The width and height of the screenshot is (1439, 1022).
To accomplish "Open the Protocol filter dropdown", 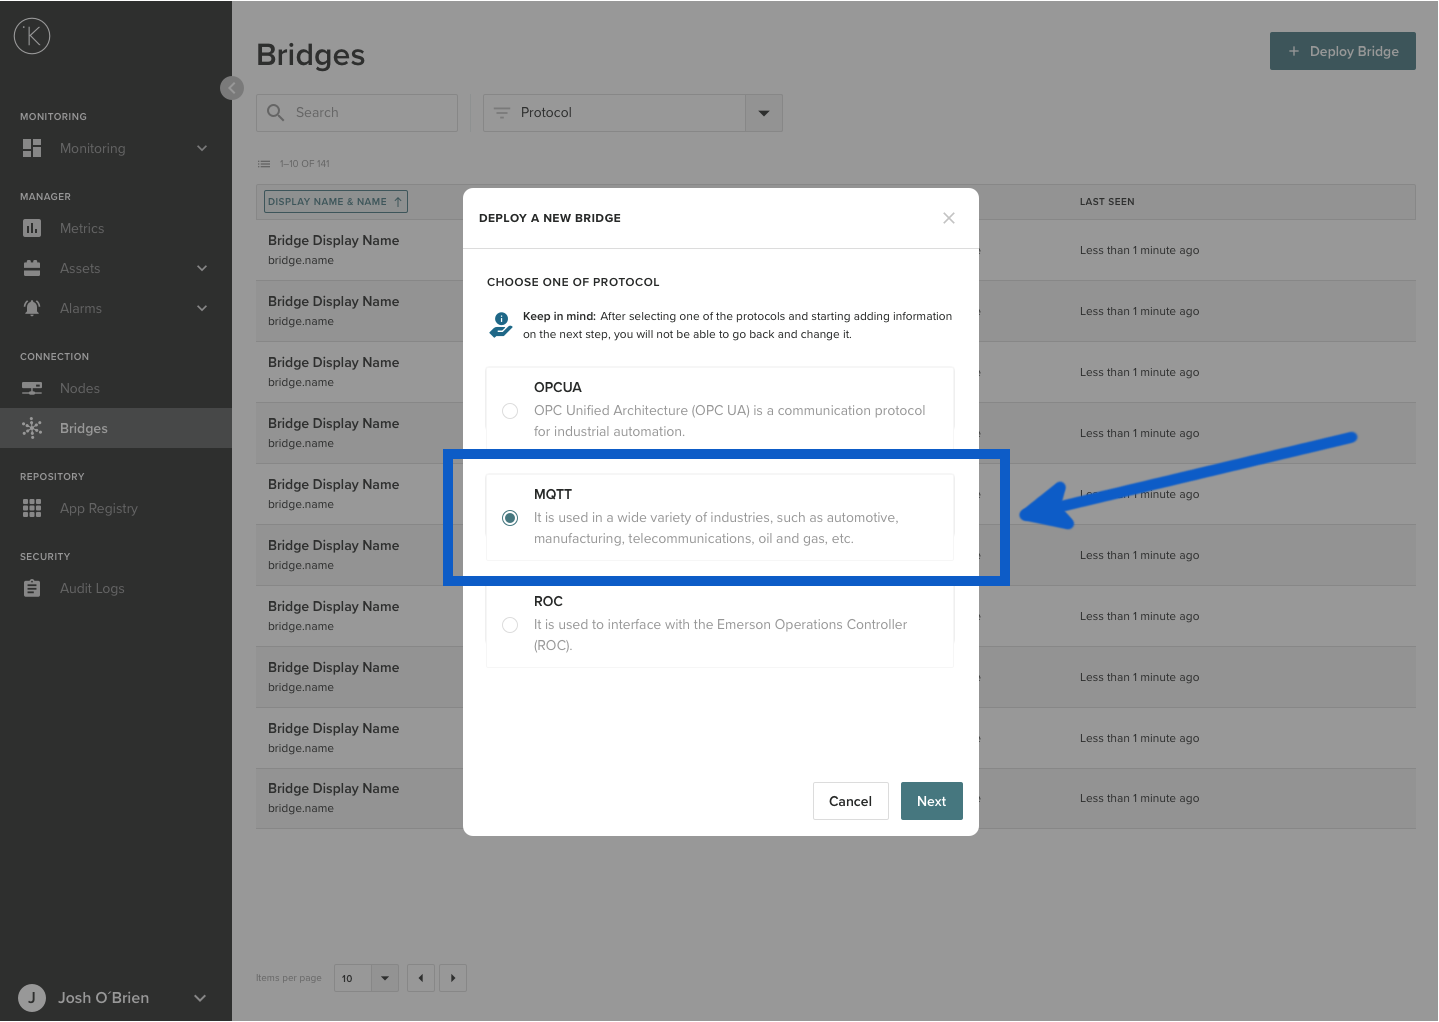I will pos(763,113).
